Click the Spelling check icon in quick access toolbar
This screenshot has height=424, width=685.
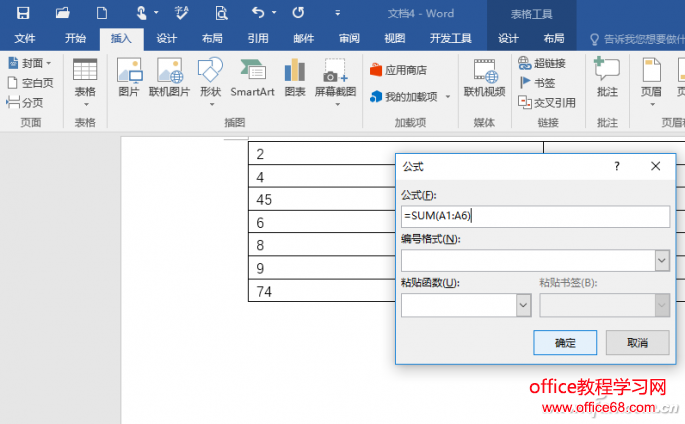(x=181, y=13)
